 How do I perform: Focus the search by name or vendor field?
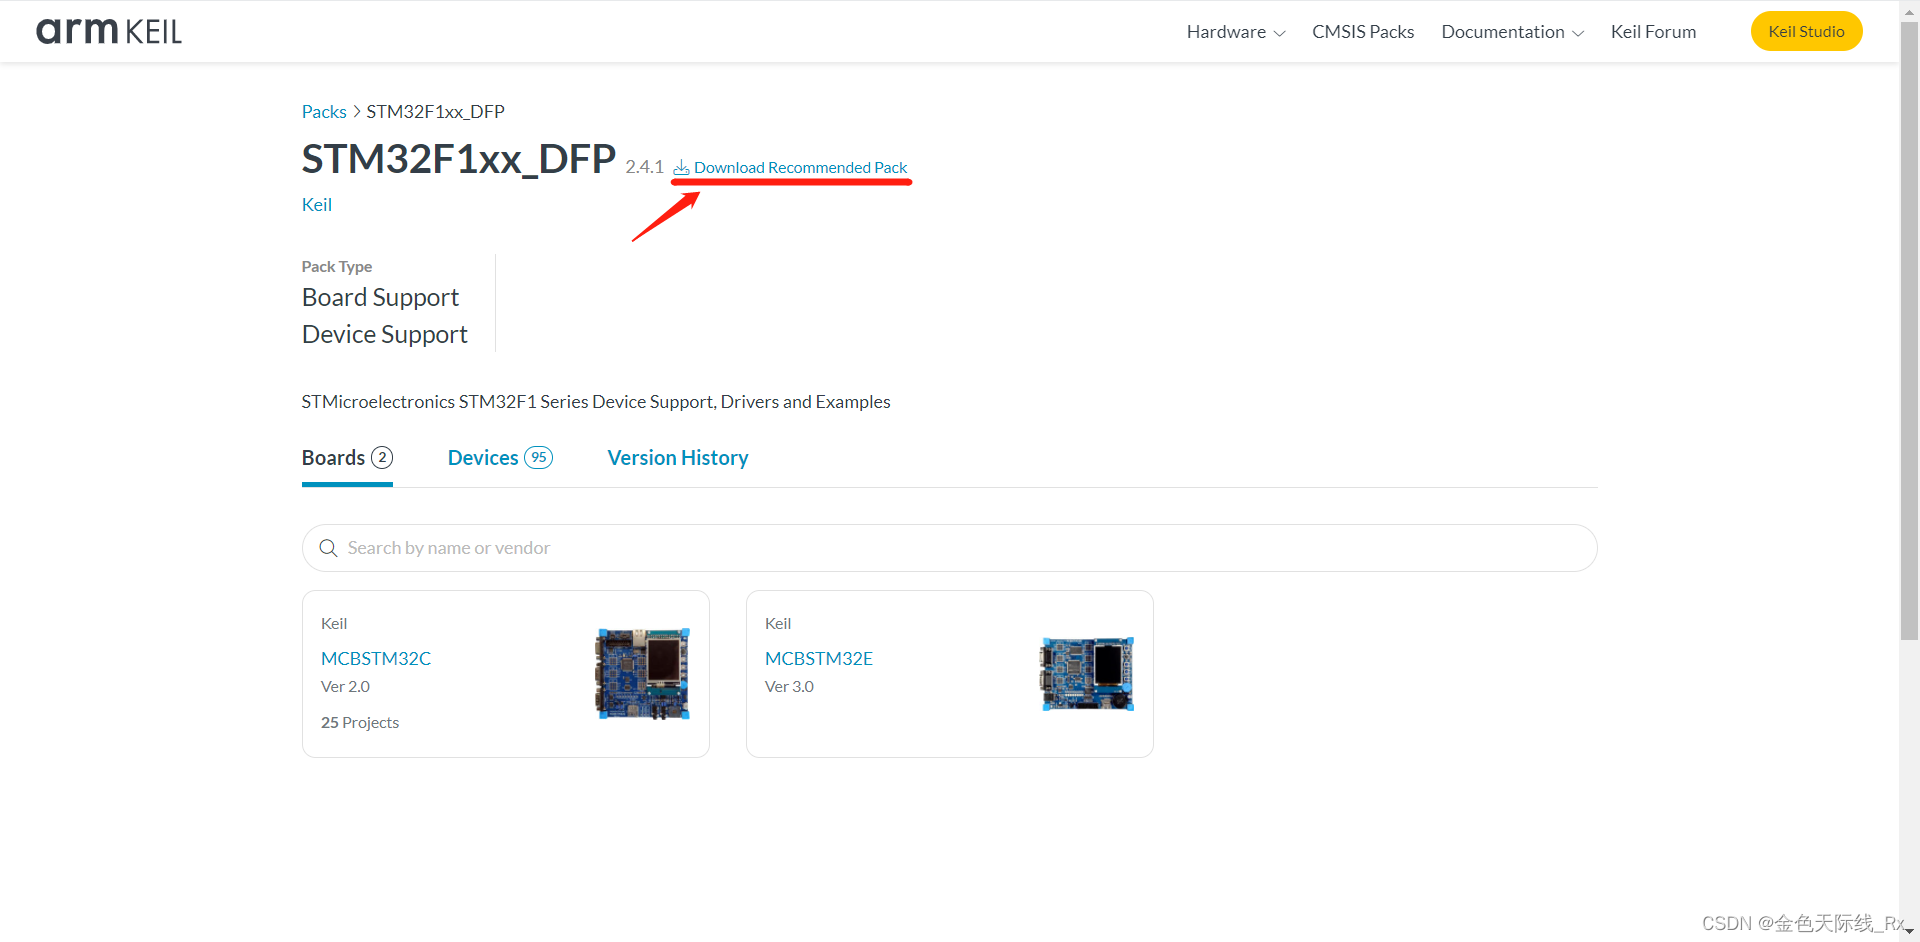949,548
